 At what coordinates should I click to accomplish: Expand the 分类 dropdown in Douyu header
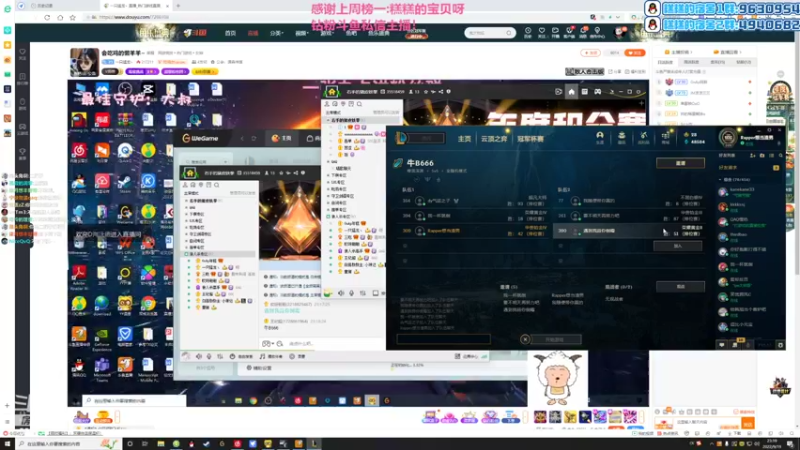click(276, 33)
